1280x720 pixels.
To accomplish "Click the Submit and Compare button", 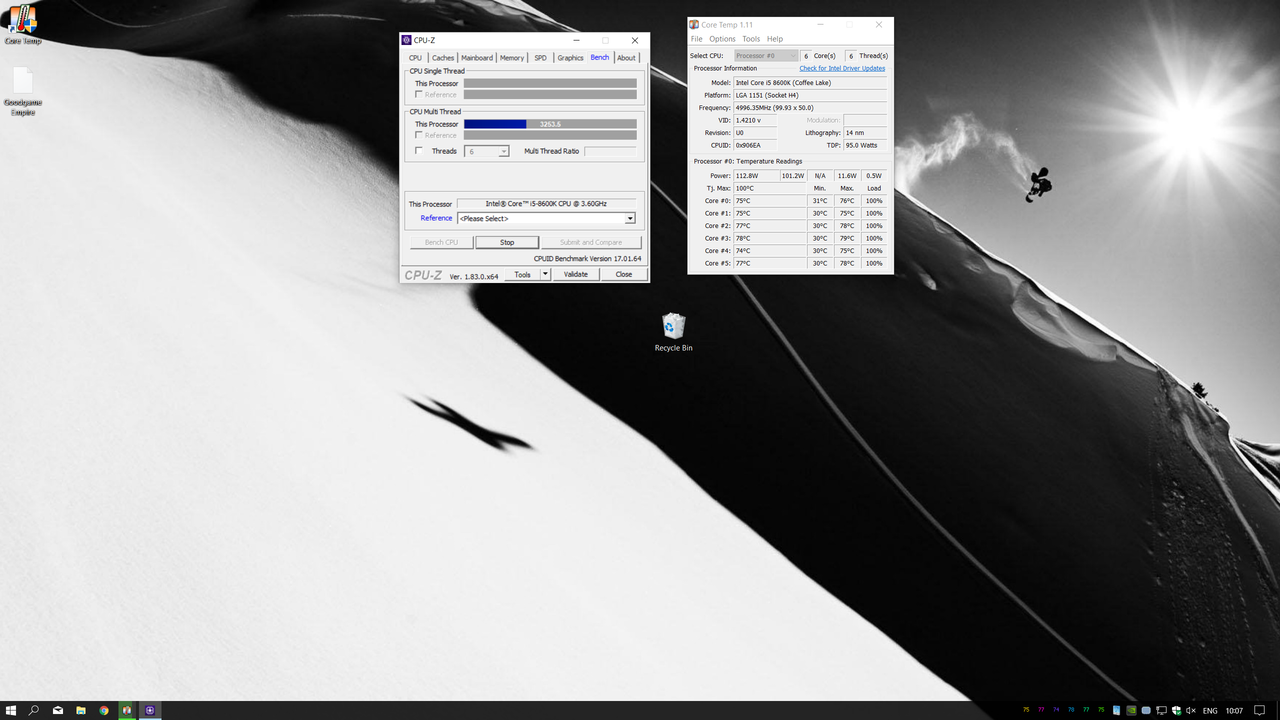I will tap(591, 242).
